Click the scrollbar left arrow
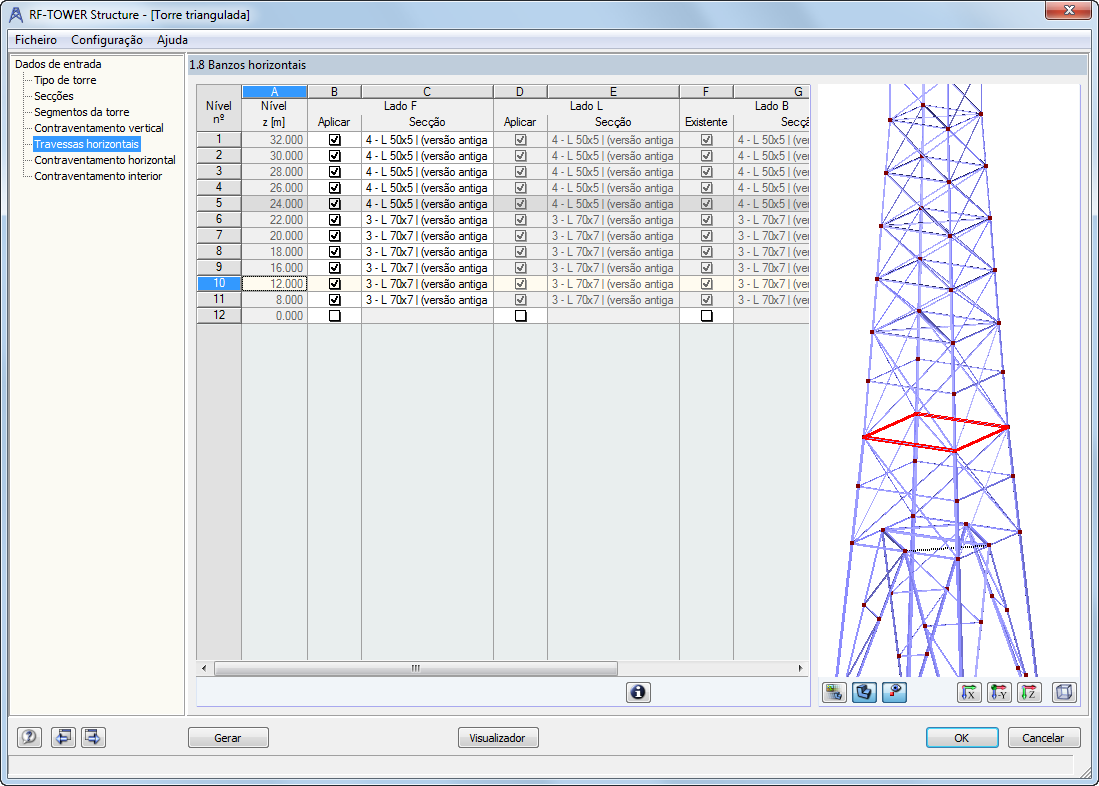 click(204, 668)
